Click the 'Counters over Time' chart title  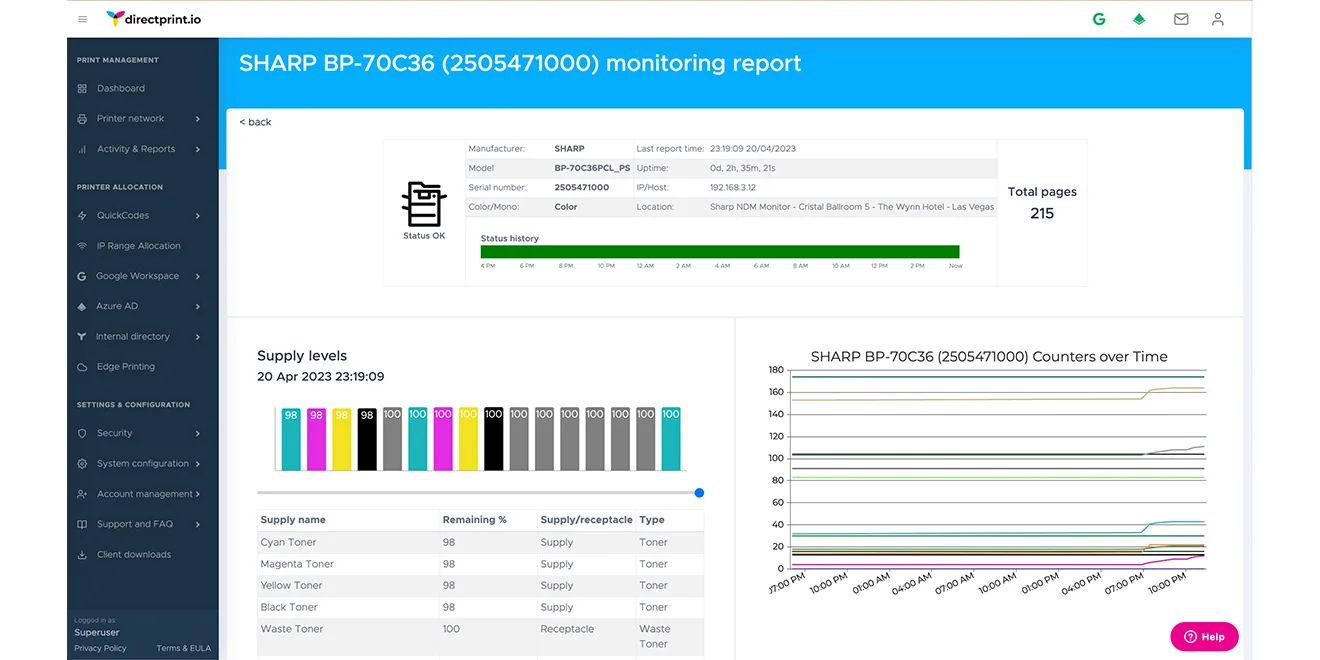pos(989,356)
